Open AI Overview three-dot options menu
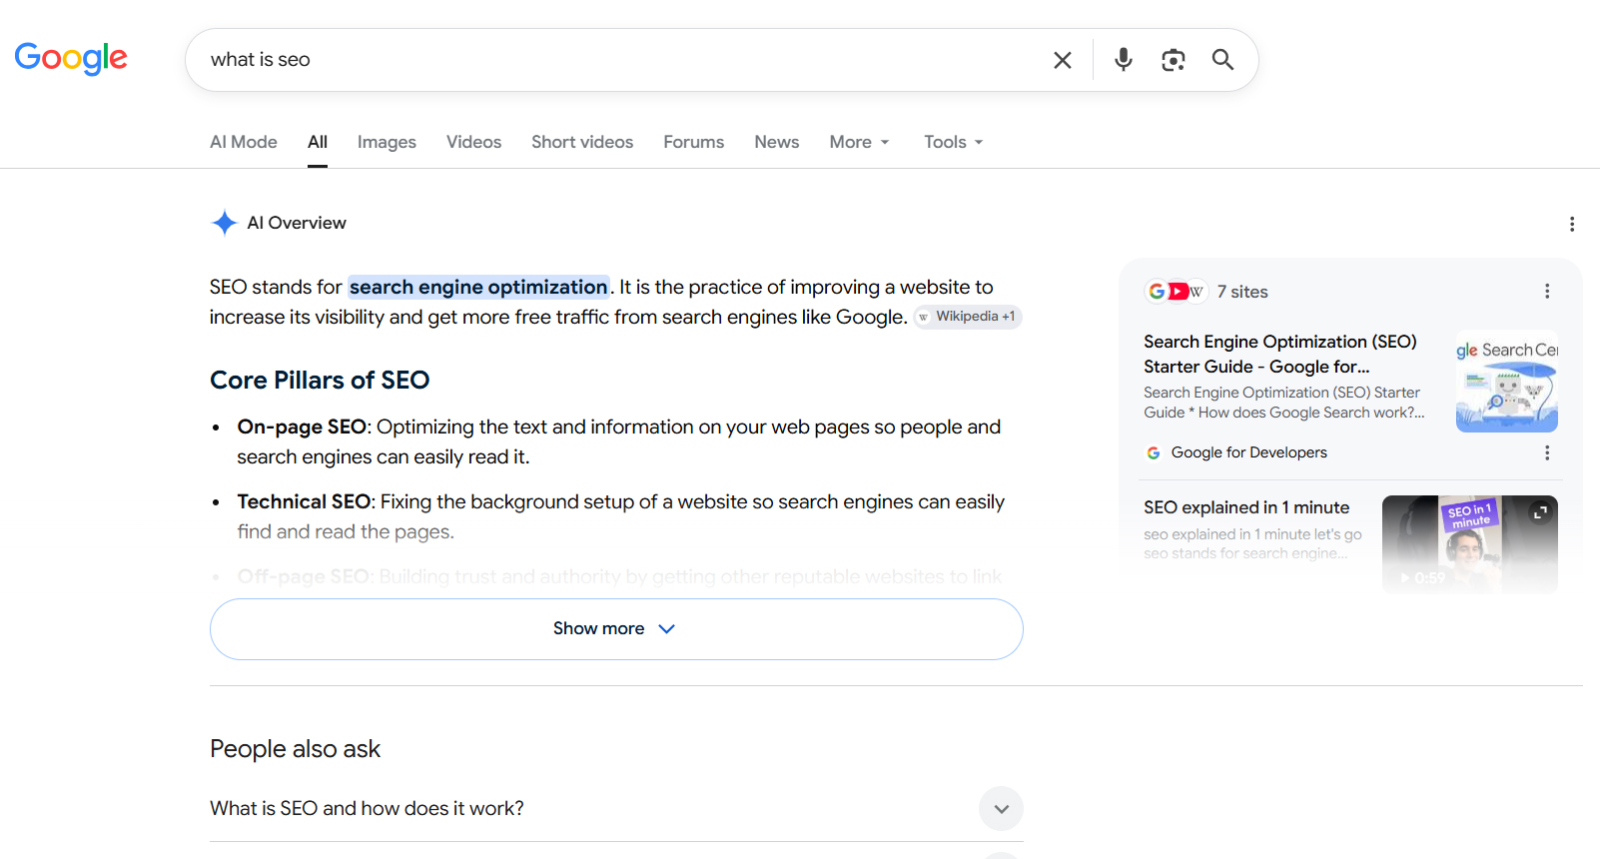 (1571, 224)
